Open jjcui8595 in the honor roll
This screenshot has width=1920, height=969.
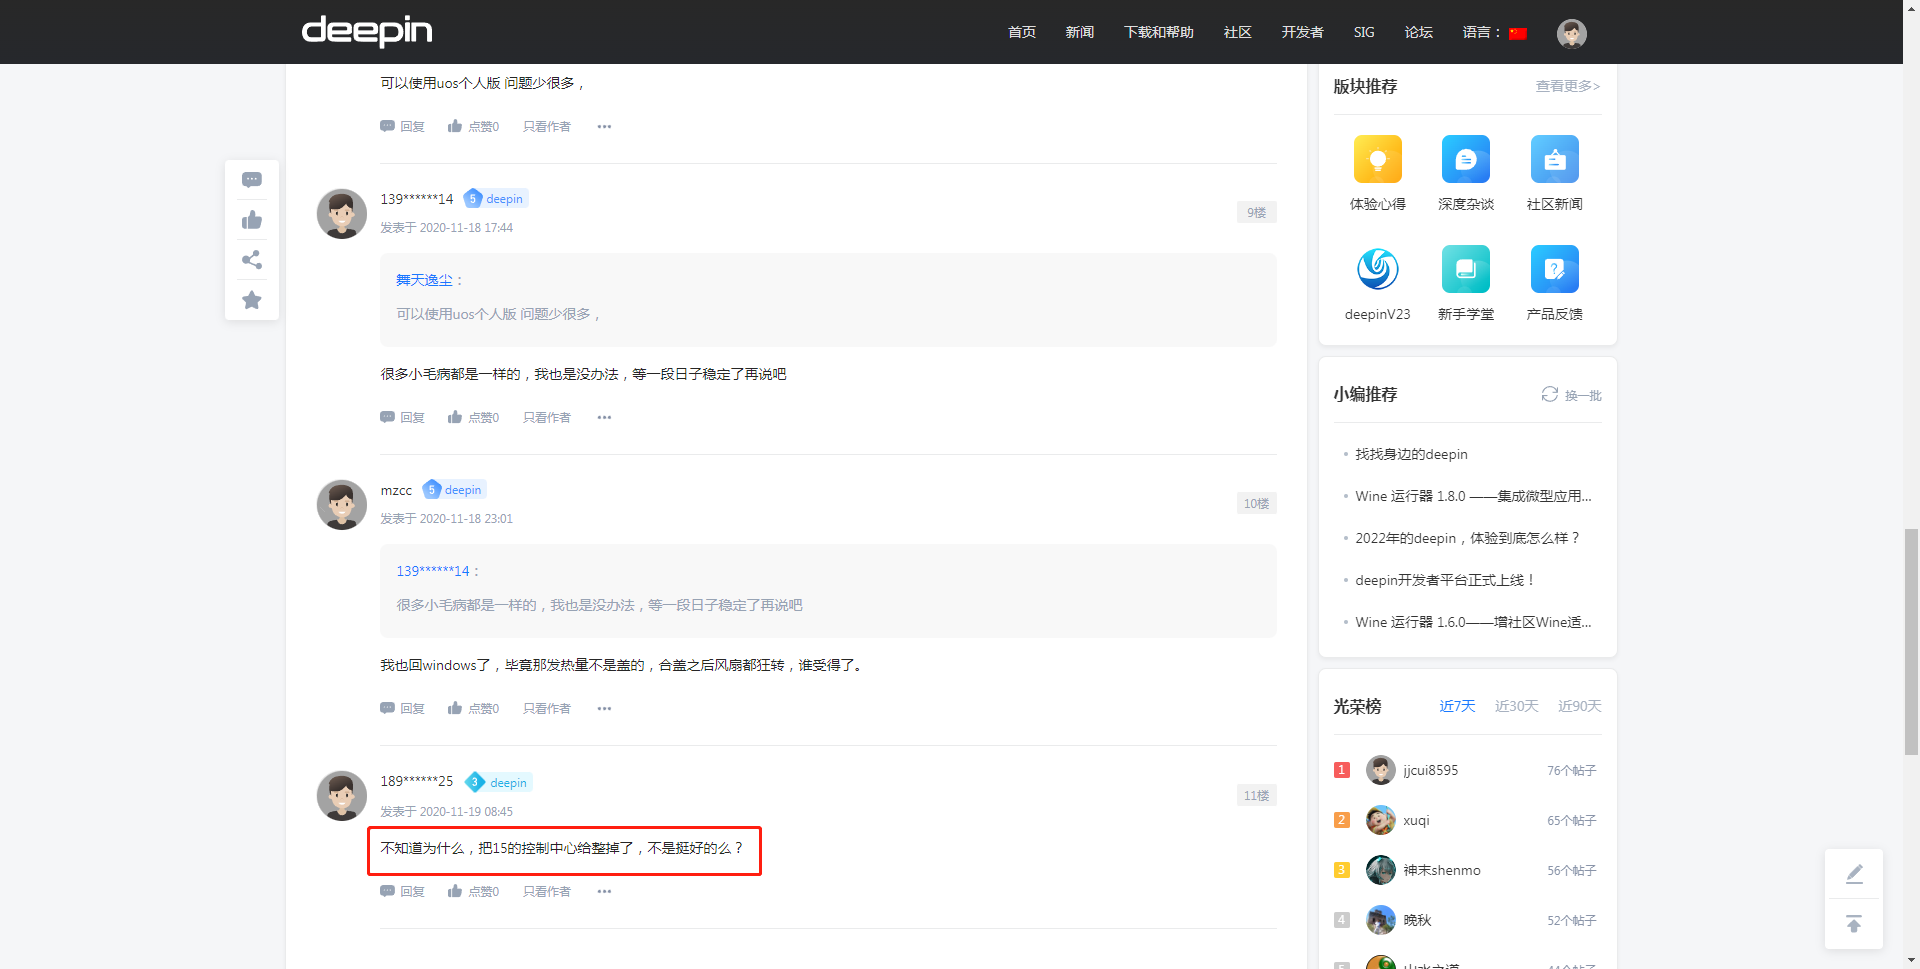[1431, 771]
